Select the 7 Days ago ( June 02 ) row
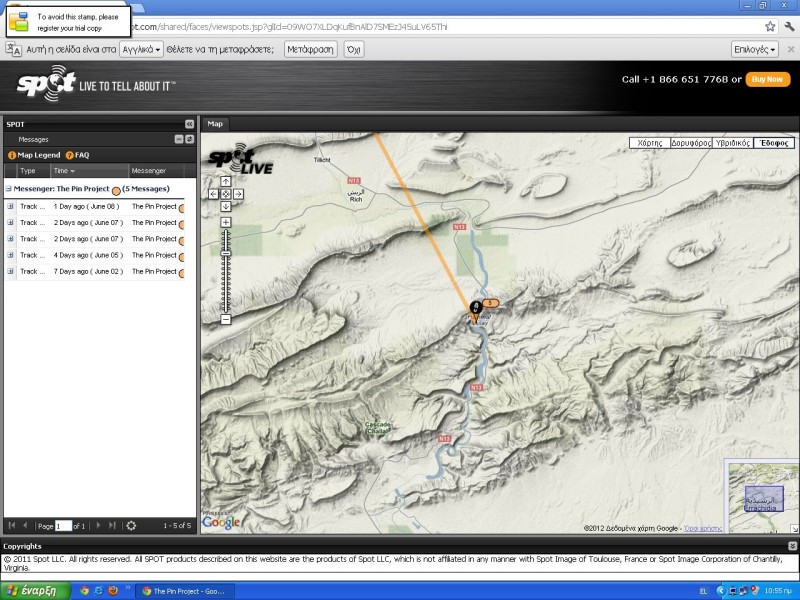This screenshot has width=800, height=600. pos(94,271)
